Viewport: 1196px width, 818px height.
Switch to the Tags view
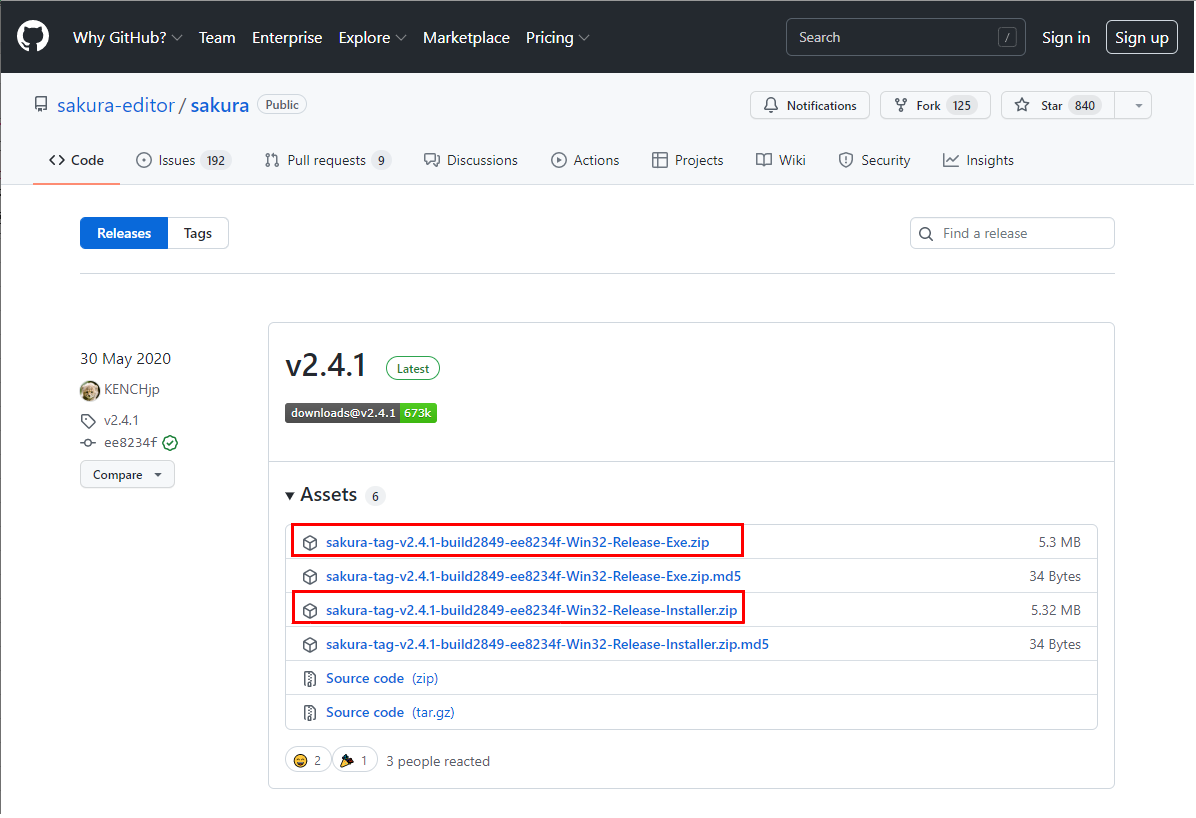click(198, 233)
